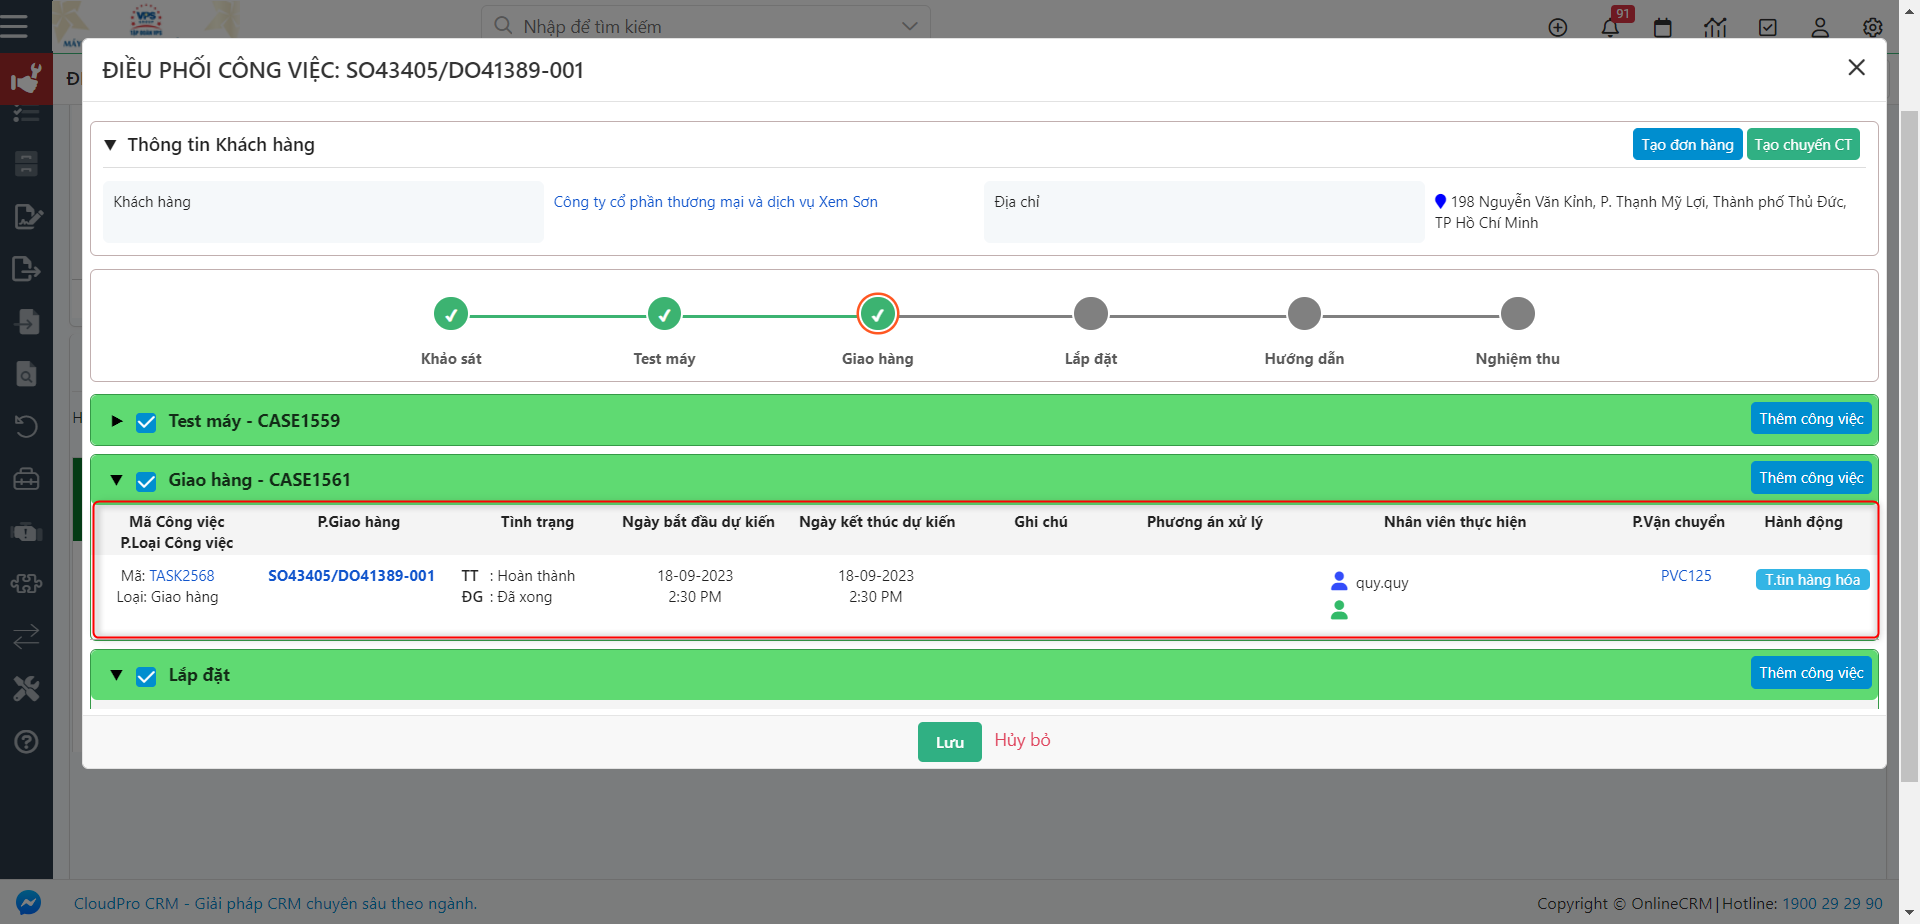This screenshot has width=1920, height=924.
Task: Collapse the Lắp đặt section
Action: coord(116,675)
